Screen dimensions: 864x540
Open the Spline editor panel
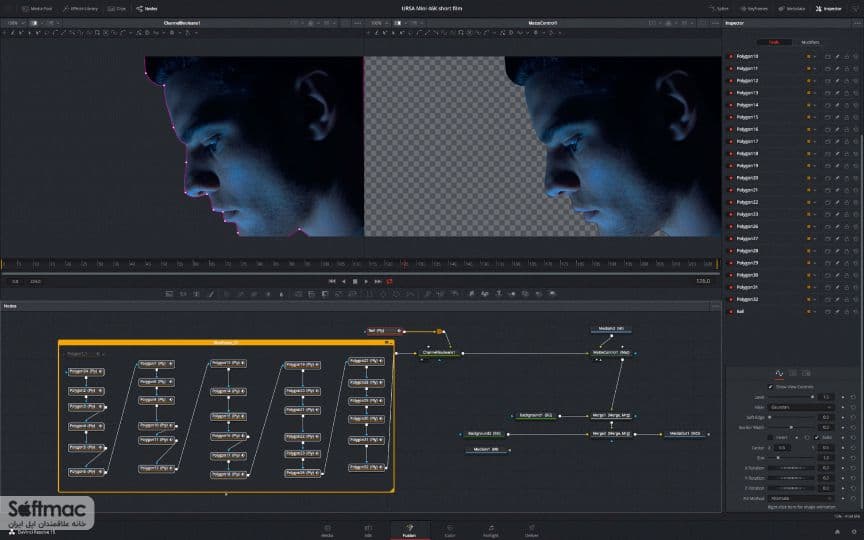point(719,9)
